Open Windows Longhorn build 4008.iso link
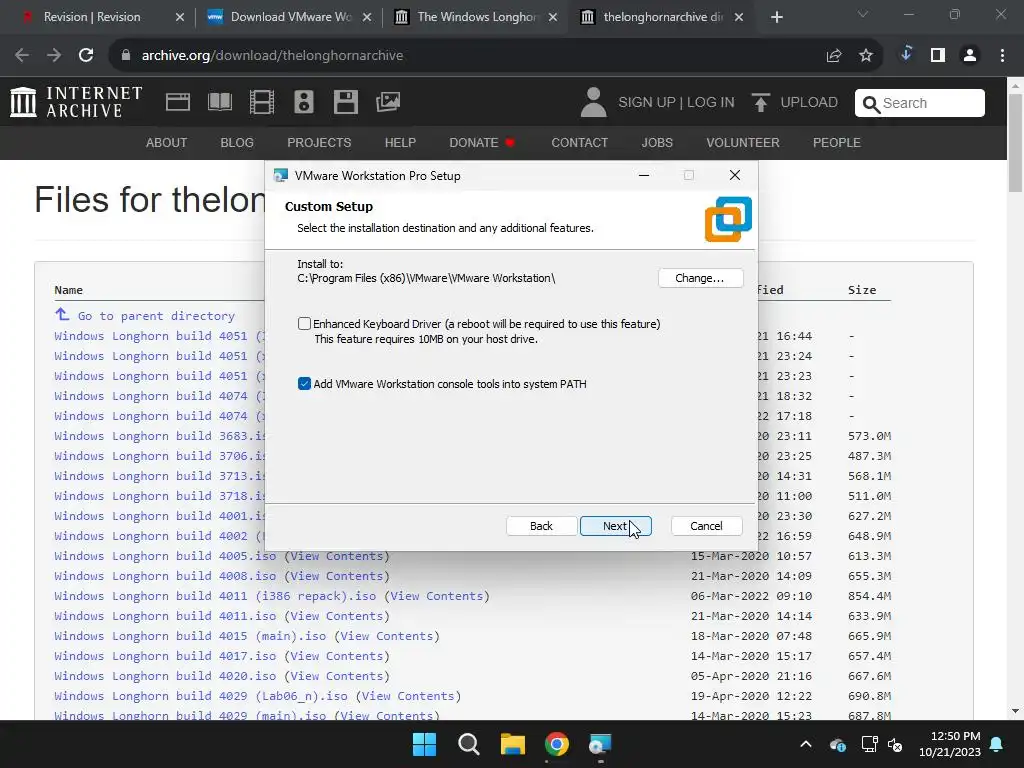The image size is (1024, 768). pyautogui.click(x=165, y=576)
